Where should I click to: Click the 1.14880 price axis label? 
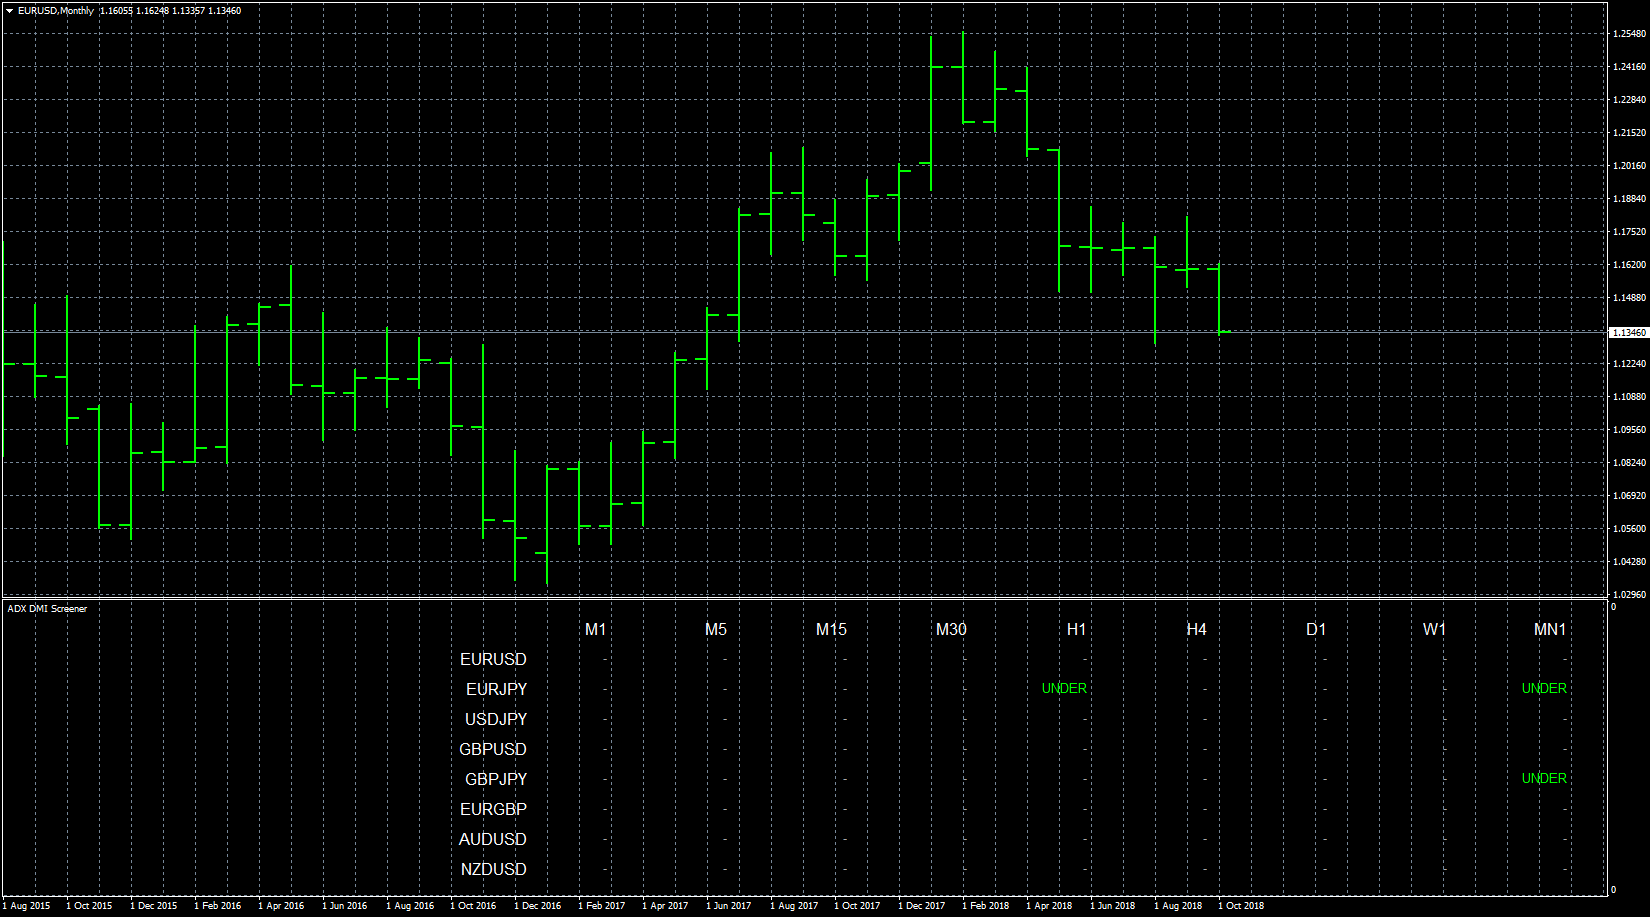pyautogui.click(x=1629, y=298)
